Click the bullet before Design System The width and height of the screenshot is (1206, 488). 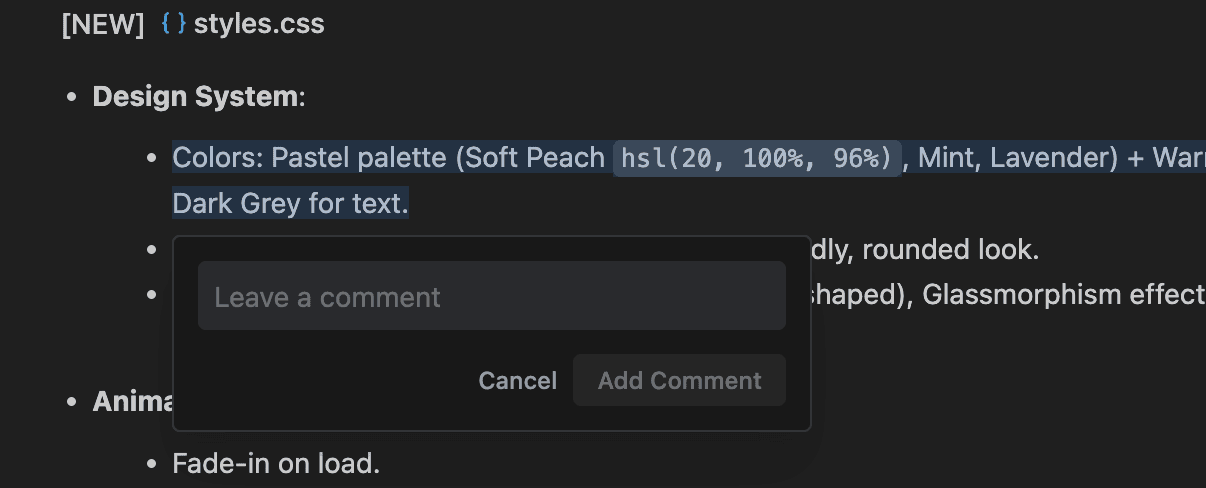click(x=71, y=97)
